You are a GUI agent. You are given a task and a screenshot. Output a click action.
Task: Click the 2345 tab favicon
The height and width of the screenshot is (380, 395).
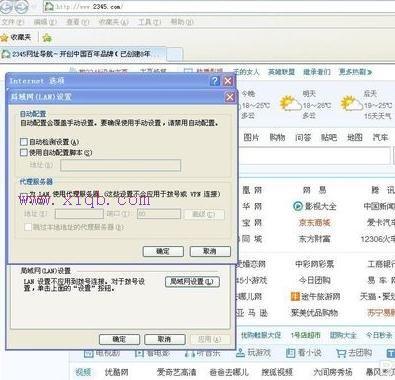pyautogui.click(x=6, y=54)
